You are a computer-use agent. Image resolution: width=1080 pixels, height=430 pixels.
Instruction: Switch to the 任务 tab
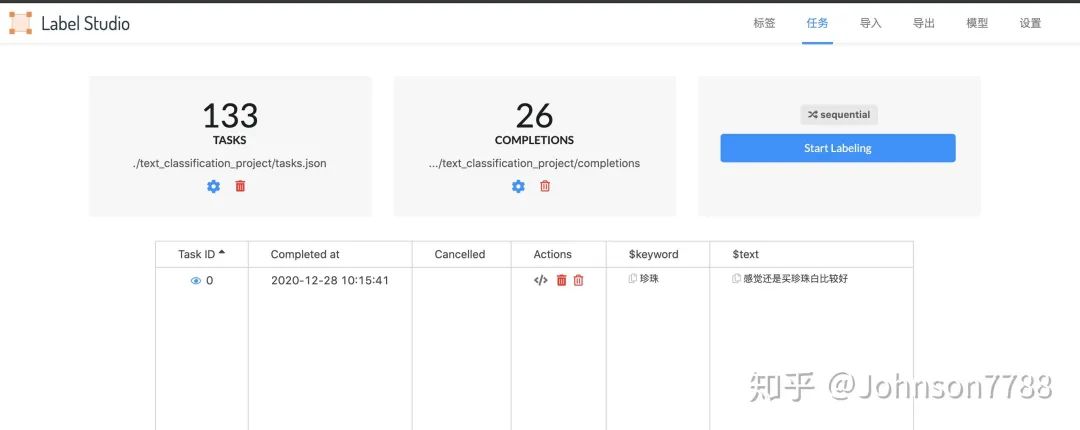(x=818, y=23)
